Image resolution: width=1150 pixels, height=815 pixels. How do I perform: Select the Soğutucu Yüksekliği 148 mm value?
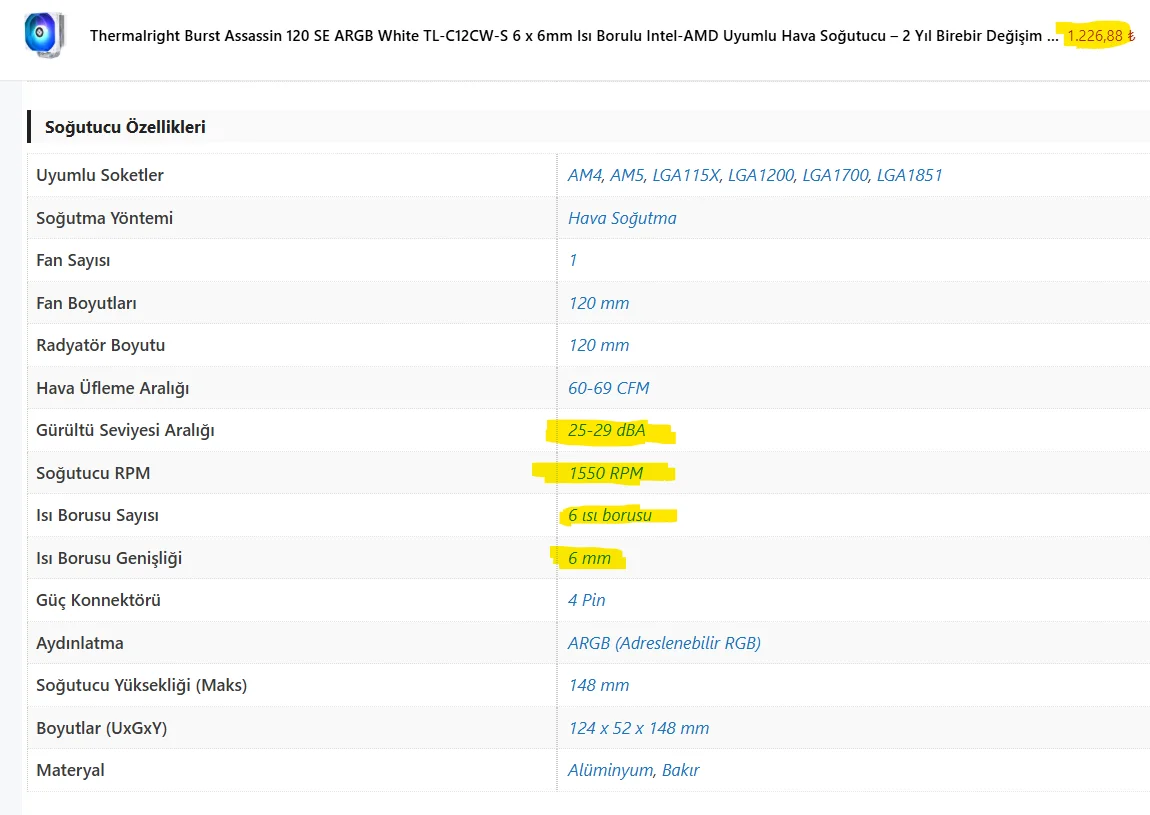(x=598, y=685)
